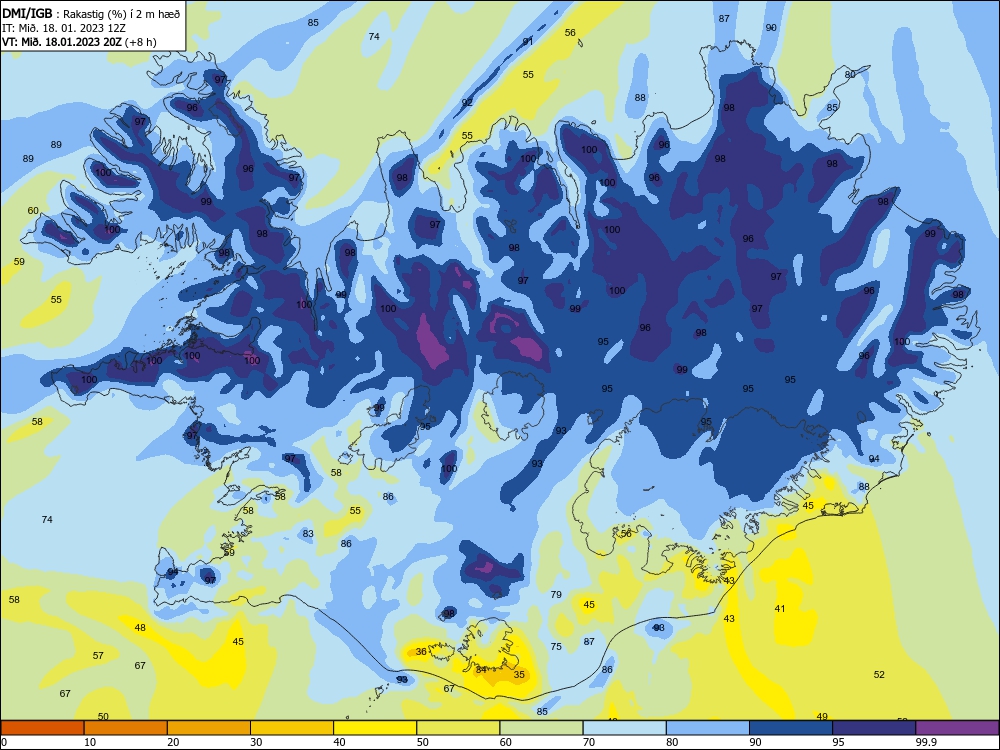1000x750 pixels.
Task: Click the amber 20–30 legend swatch
Action: tap(209, 728)
